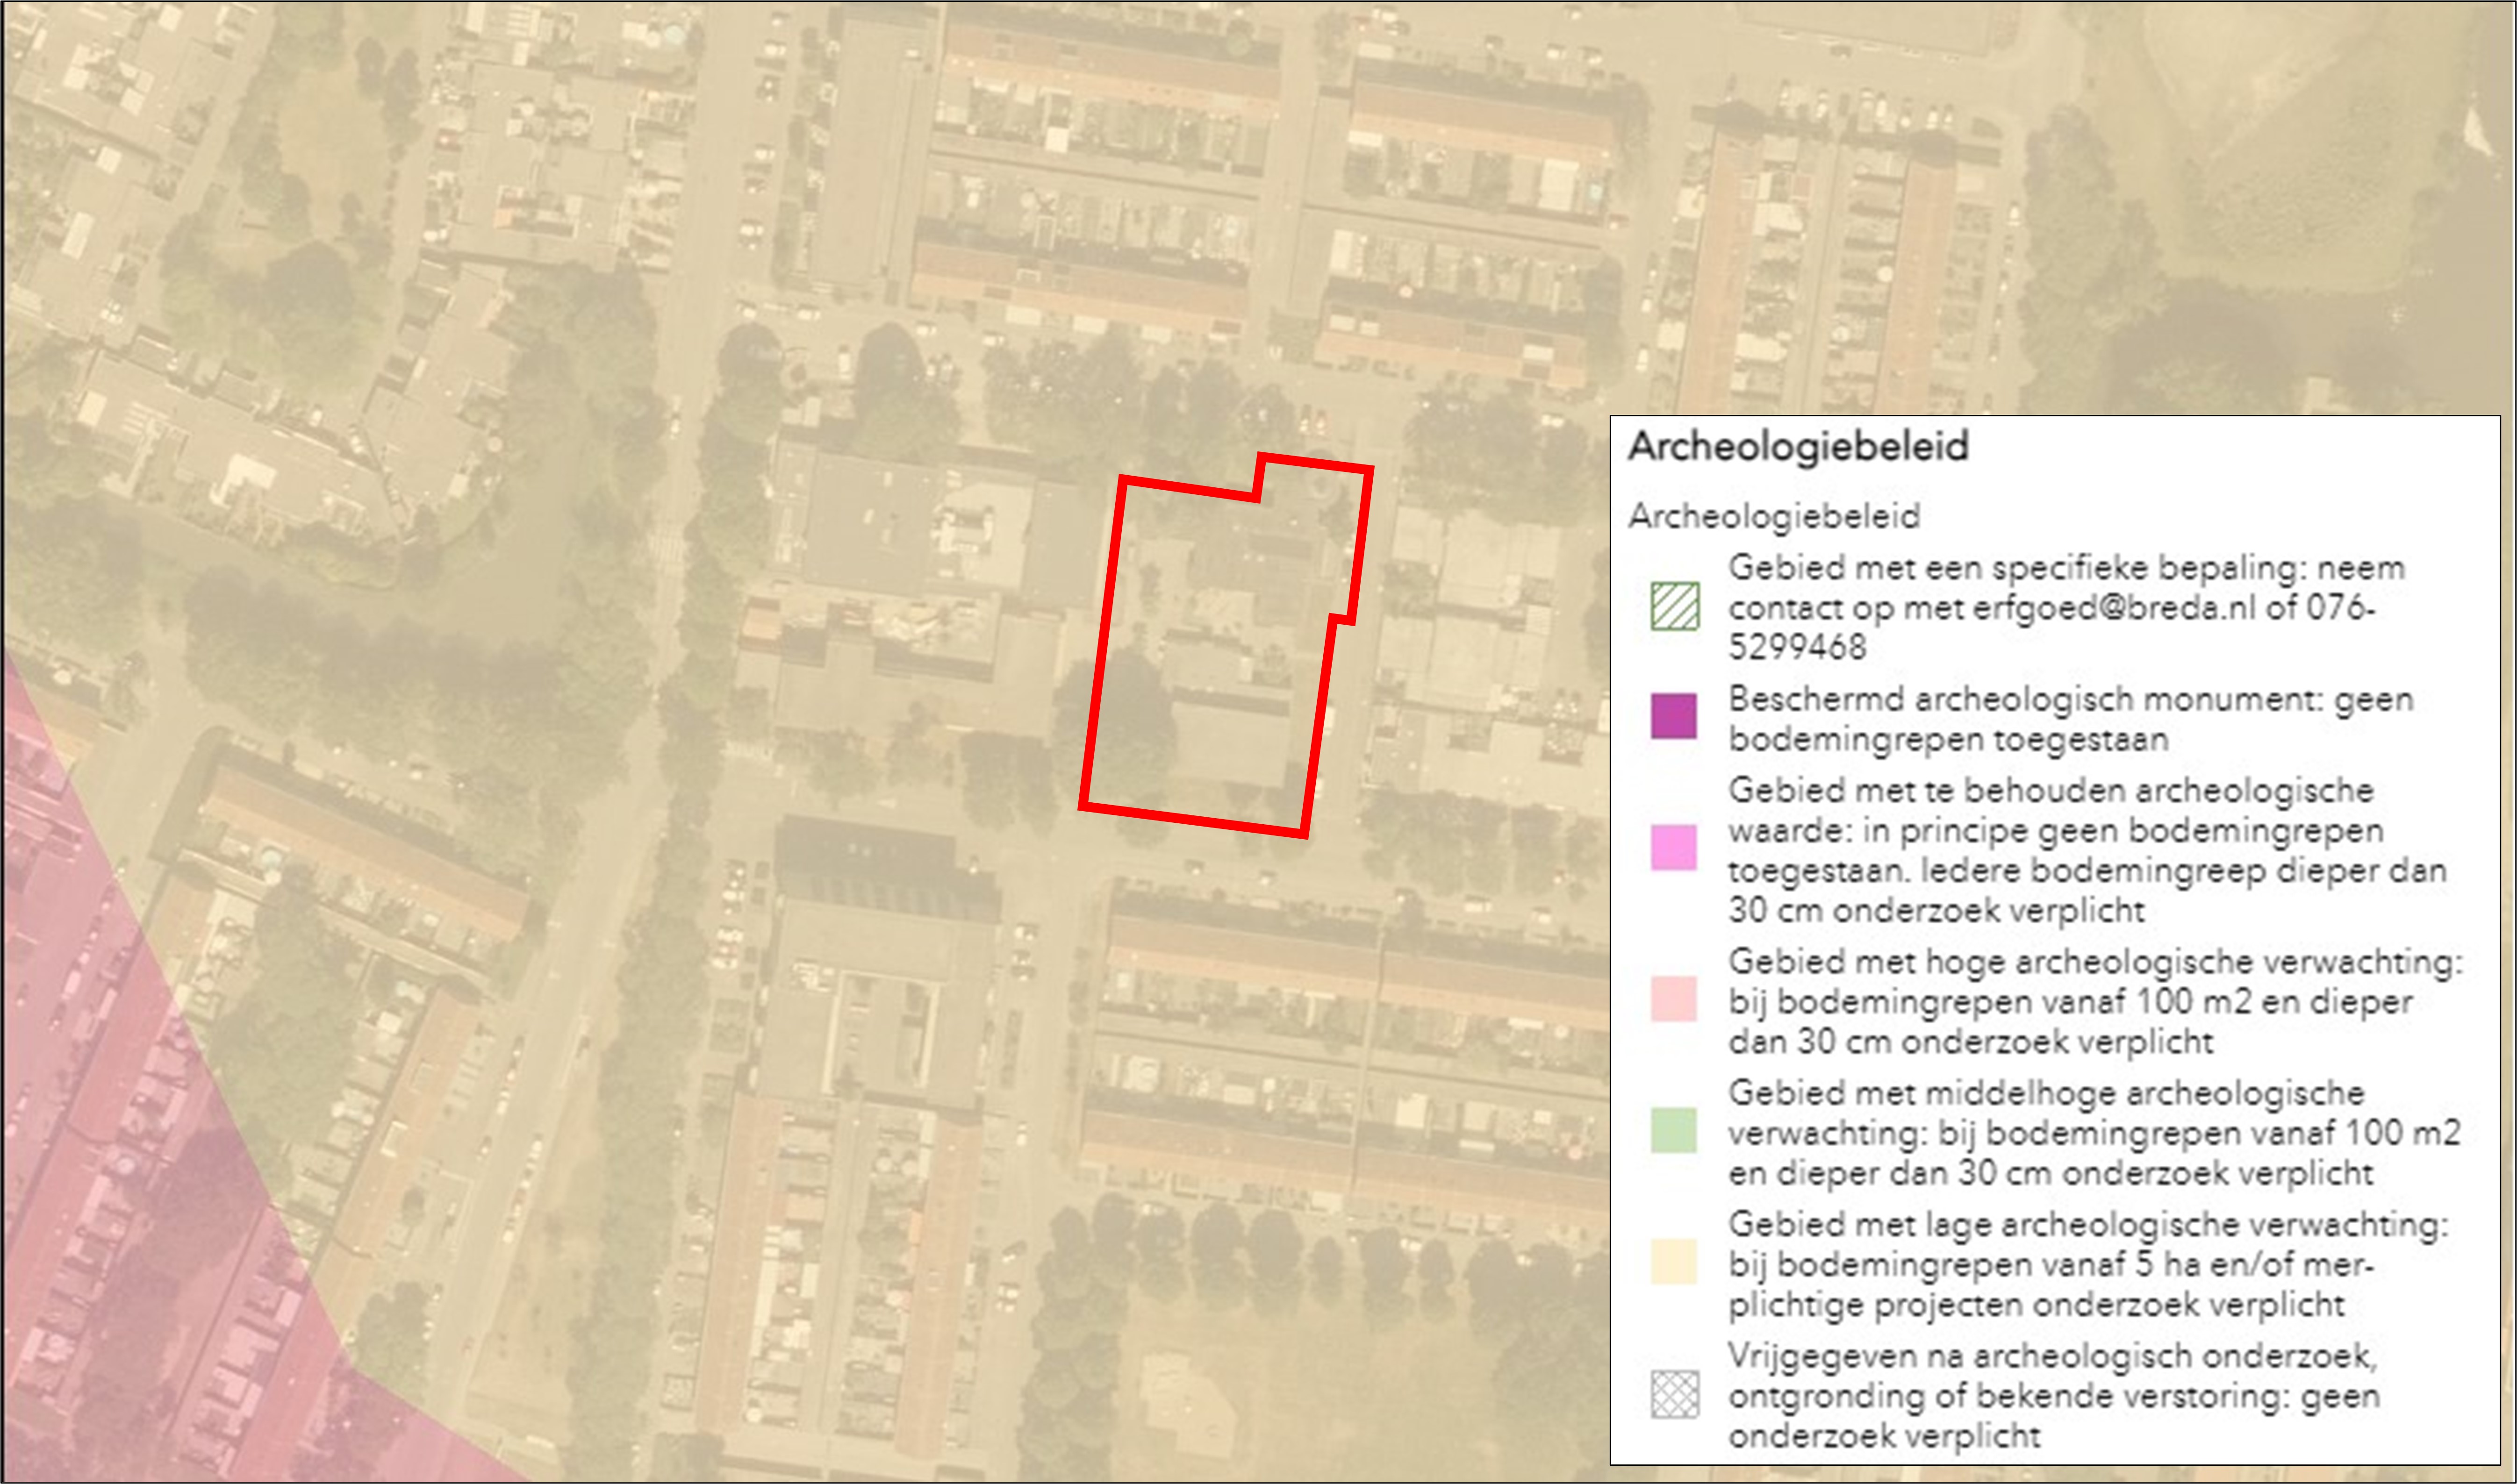Select the 'Gebied met lage archeologische verwachting' text
Image resolution: width=2517 pixels, height=1484 pixels.
tap(2088, 1264)
